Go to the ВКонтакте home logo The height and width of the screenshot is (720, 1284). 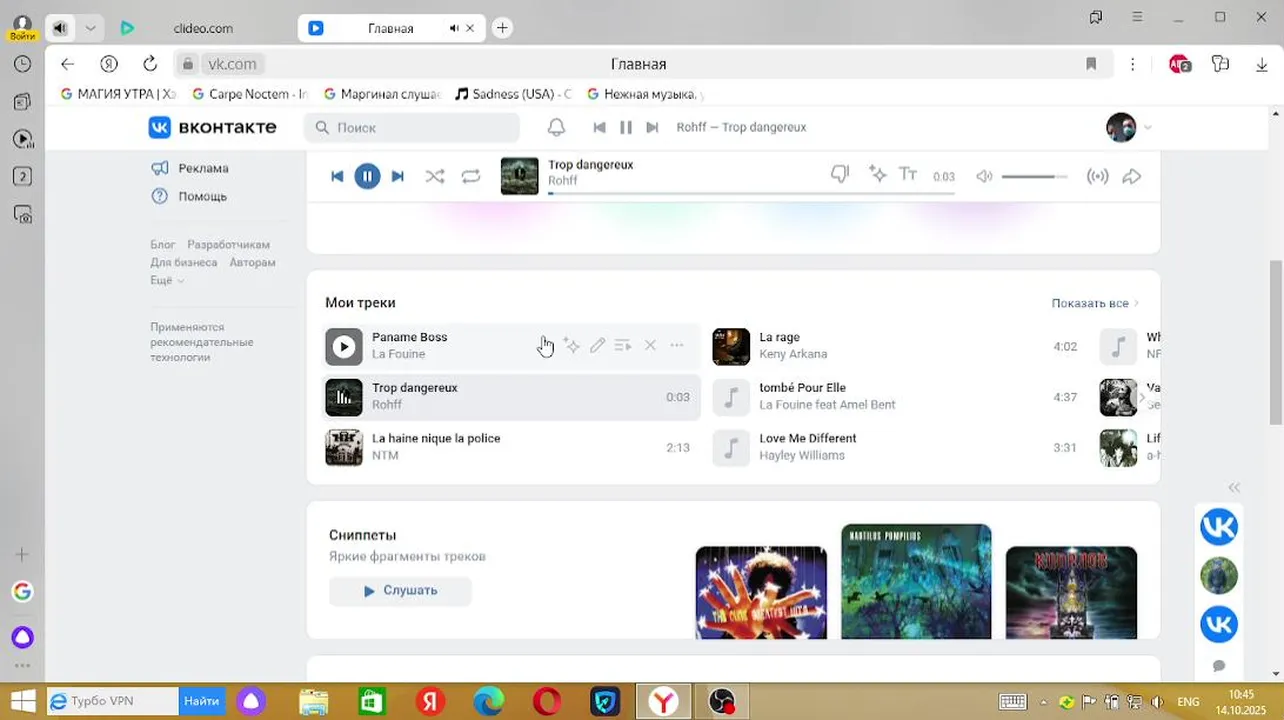pos(212,127)
